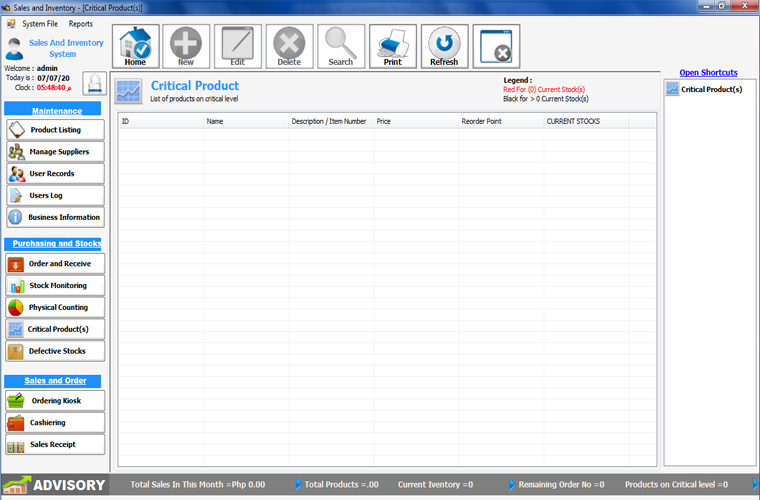Open Physical Counting
760x500 pixels.
(55, 307)
